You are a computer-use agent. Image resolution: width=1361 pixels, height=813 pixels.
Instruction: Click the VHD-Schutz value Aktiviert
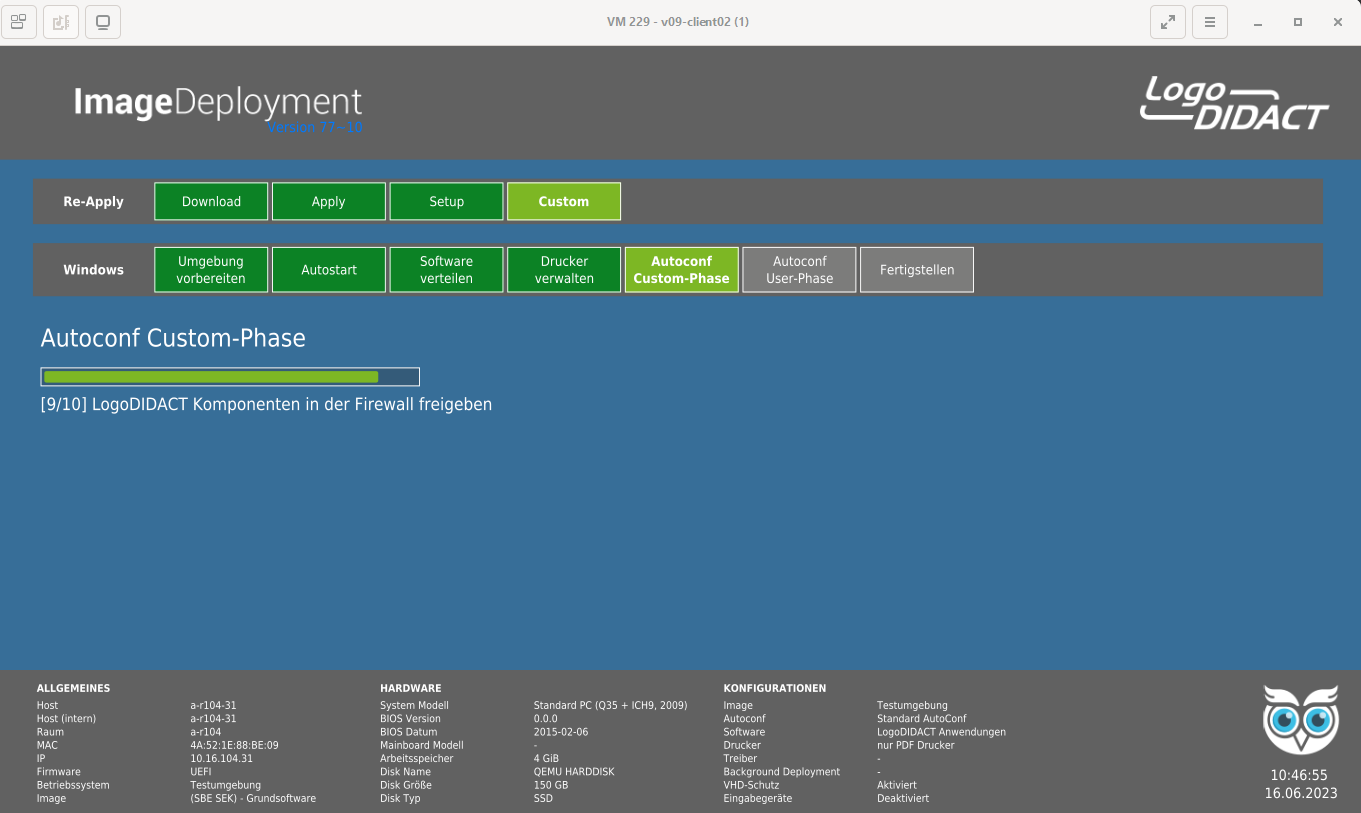tap(897, 785)
